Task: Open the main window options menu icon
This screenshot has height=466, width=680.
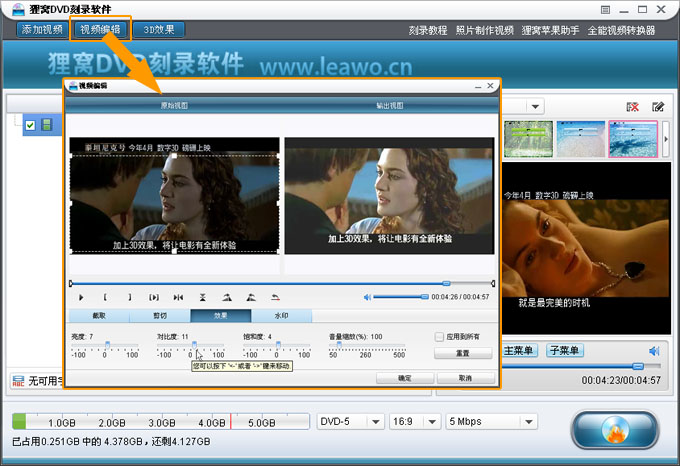Action: pos(605,10)
